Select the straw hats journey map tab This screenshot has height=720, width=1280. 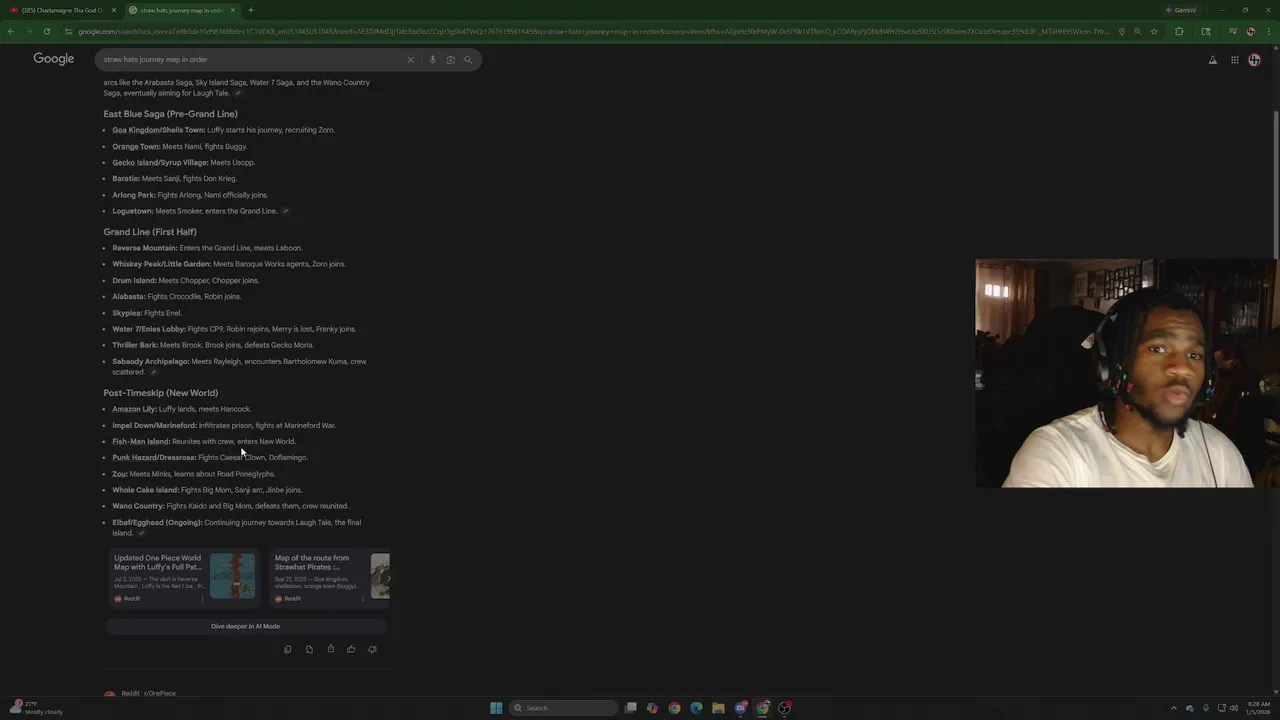click(x=180, y=10)
